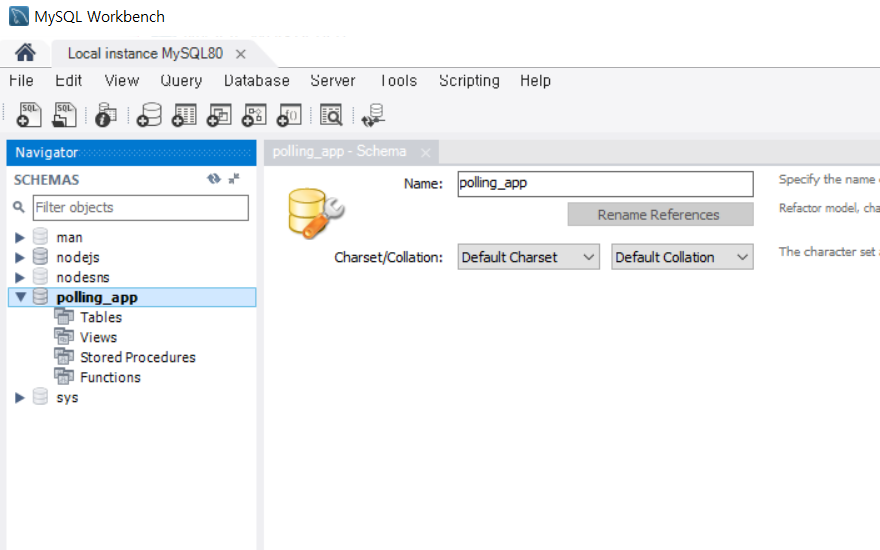Open the Database menu
The image size is (880, 550).
pyautogui.click(x=257, y=81)
